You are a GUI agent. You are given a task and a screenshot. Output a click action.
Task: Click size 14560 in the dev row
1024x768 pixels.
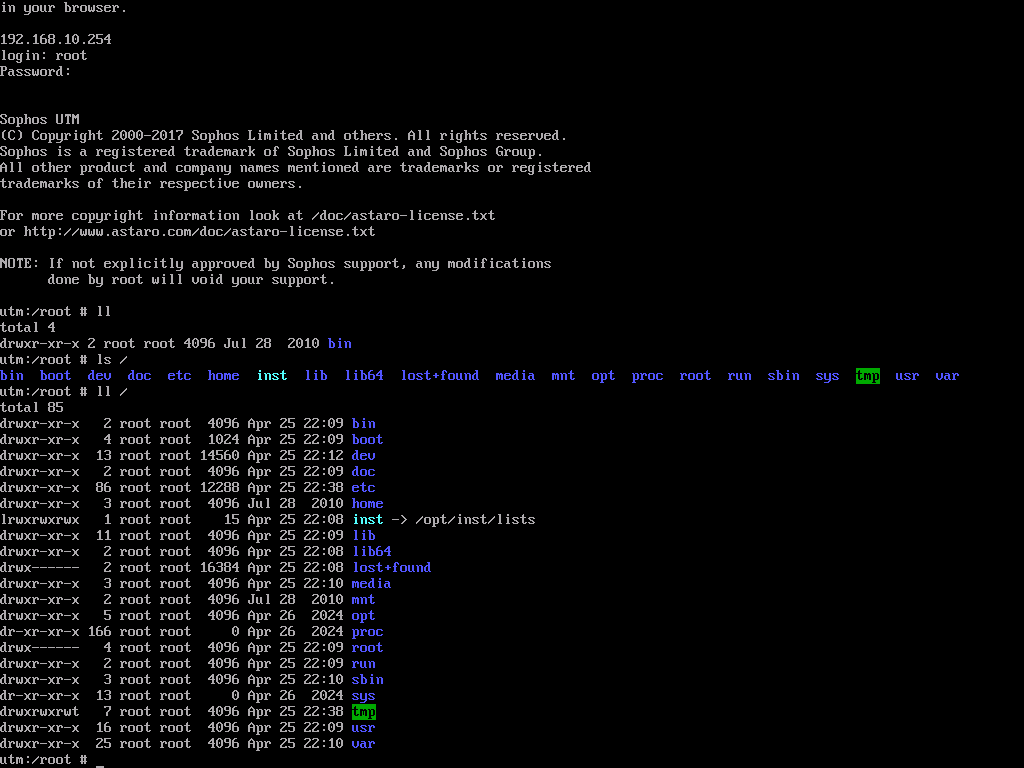click(x=219, y=456)
